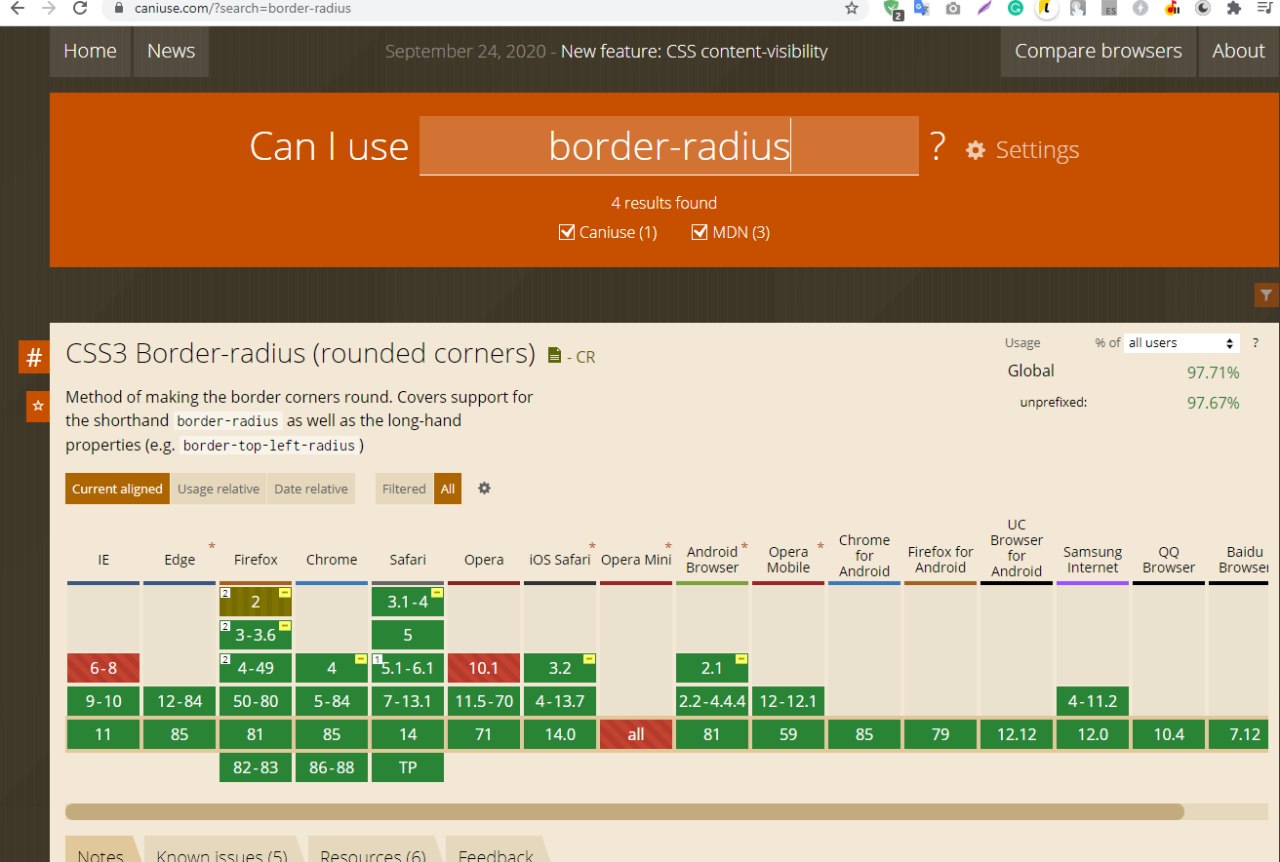Open the About page
Image resolution: width=1280 pixels, height=862 pixels.
pos(1238,51)
